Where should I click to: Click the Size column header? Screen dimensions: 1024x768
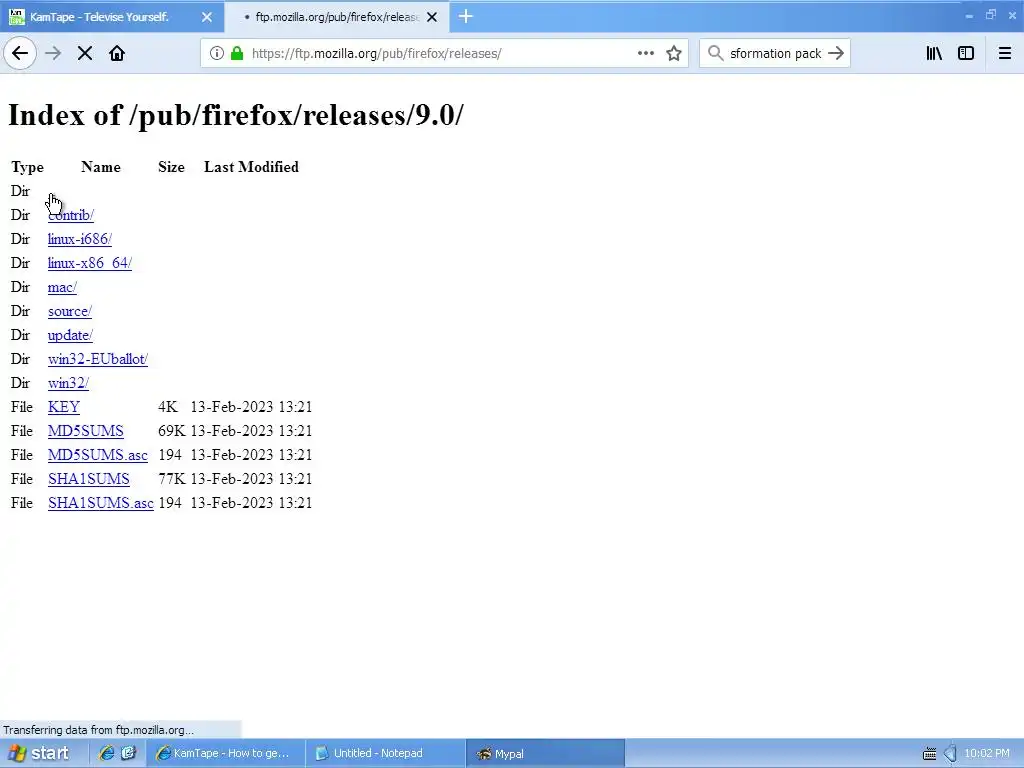[171, 167]
